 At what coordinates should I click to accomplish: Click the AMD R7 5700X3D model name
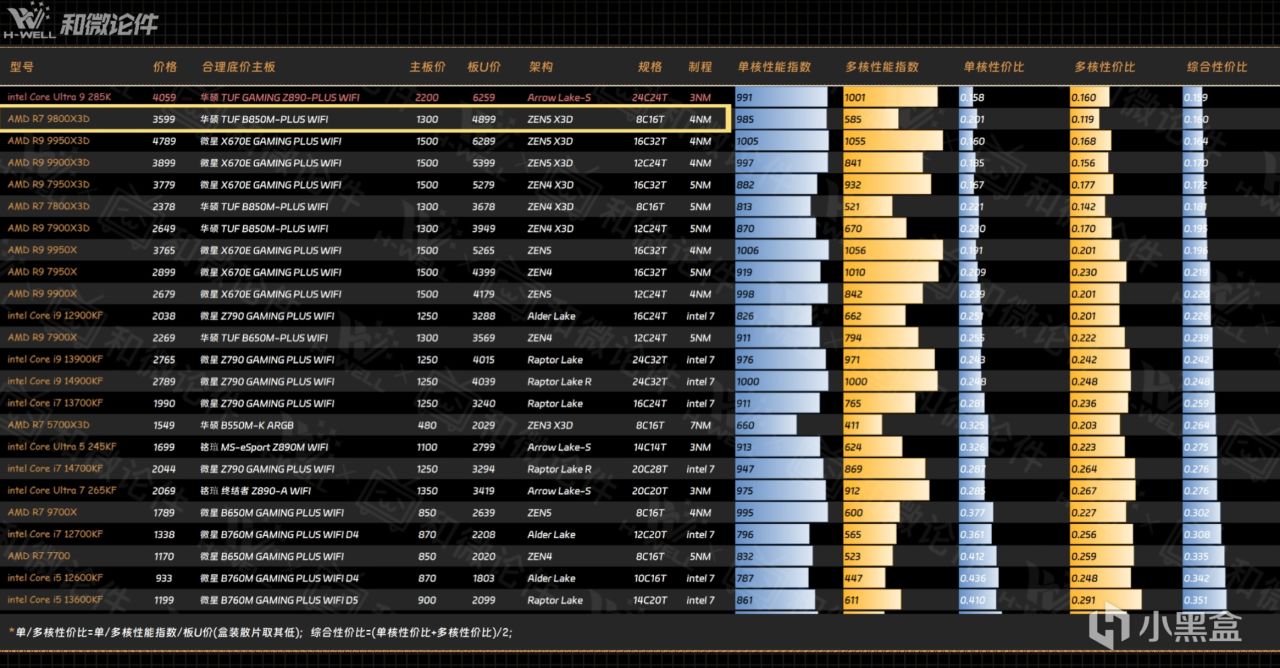(48, 425)
